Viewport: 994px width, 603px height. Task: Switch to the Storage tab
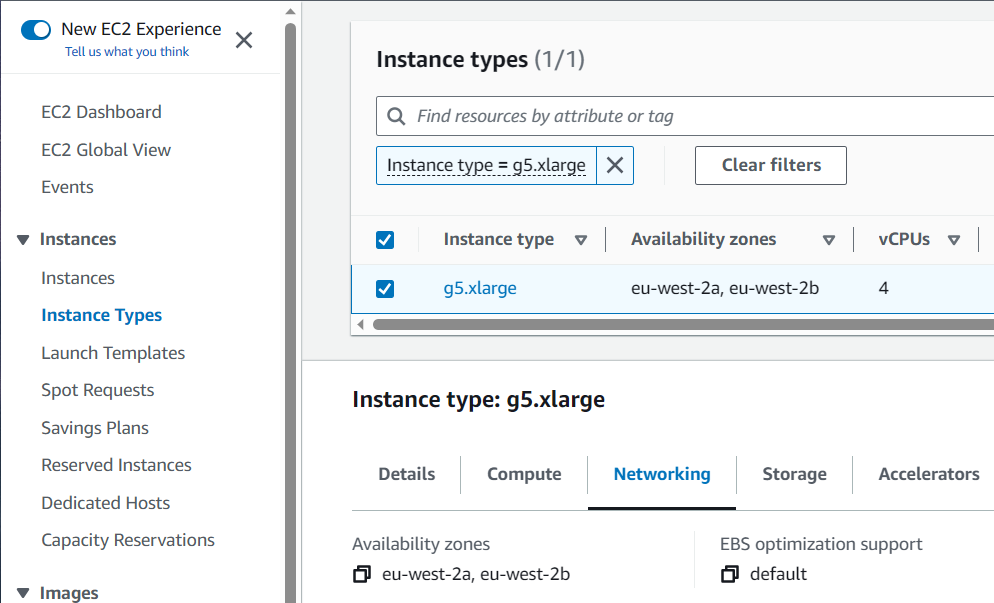tap(794, 474)
